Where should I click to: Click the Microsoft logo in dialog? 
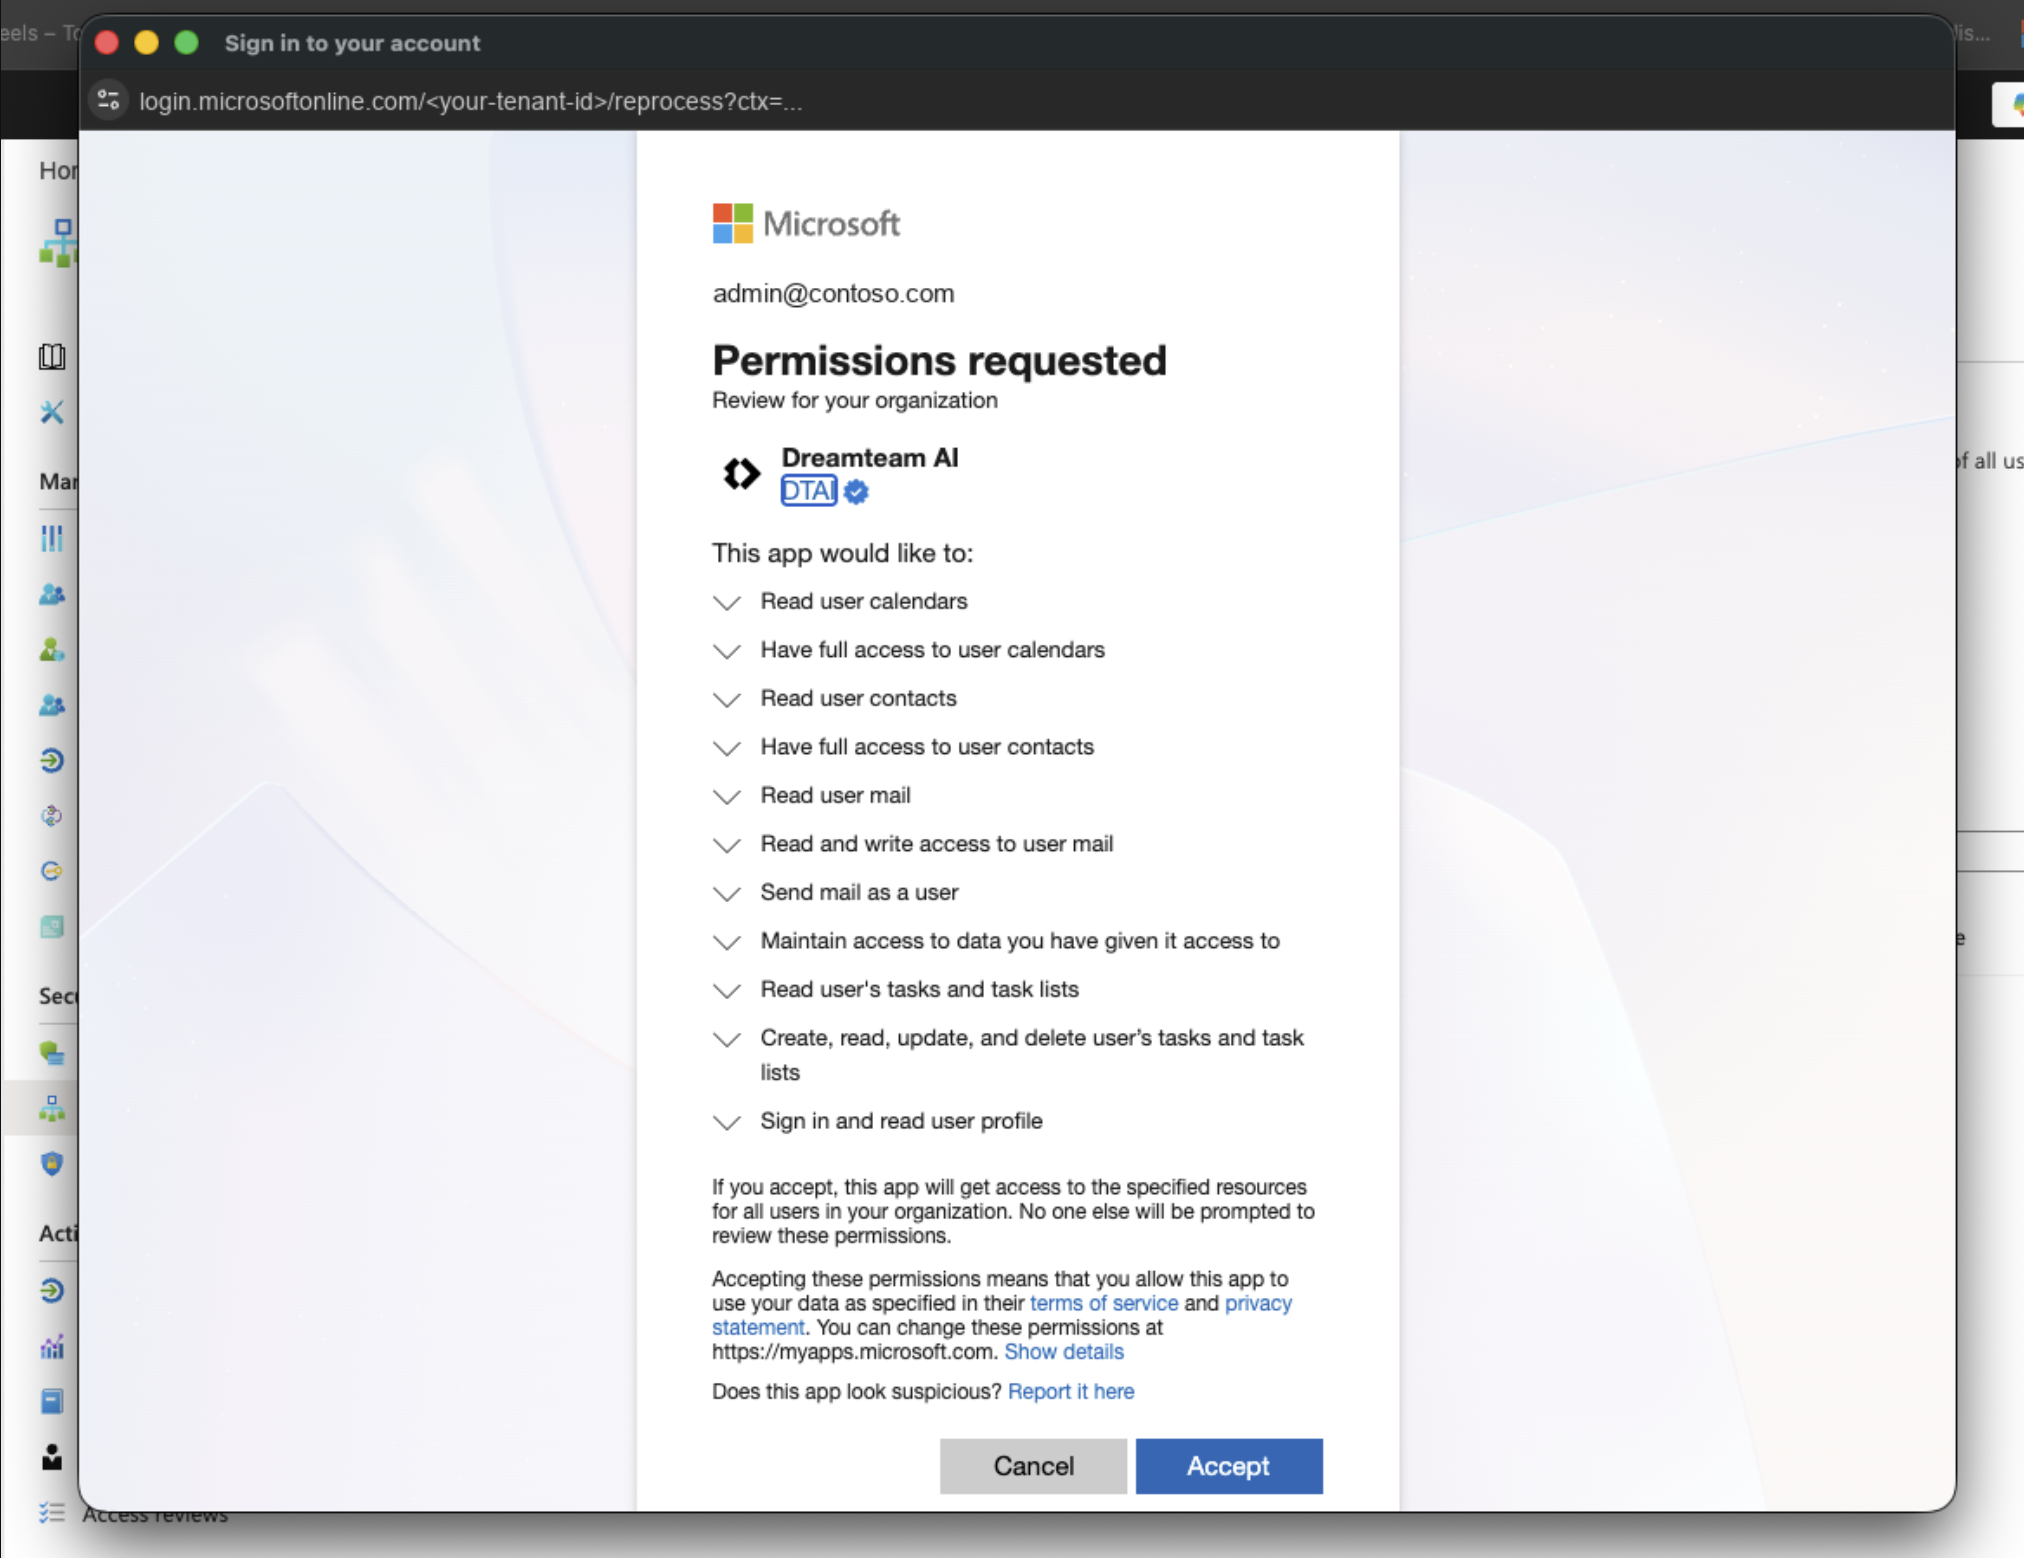[x=806, y=223]
